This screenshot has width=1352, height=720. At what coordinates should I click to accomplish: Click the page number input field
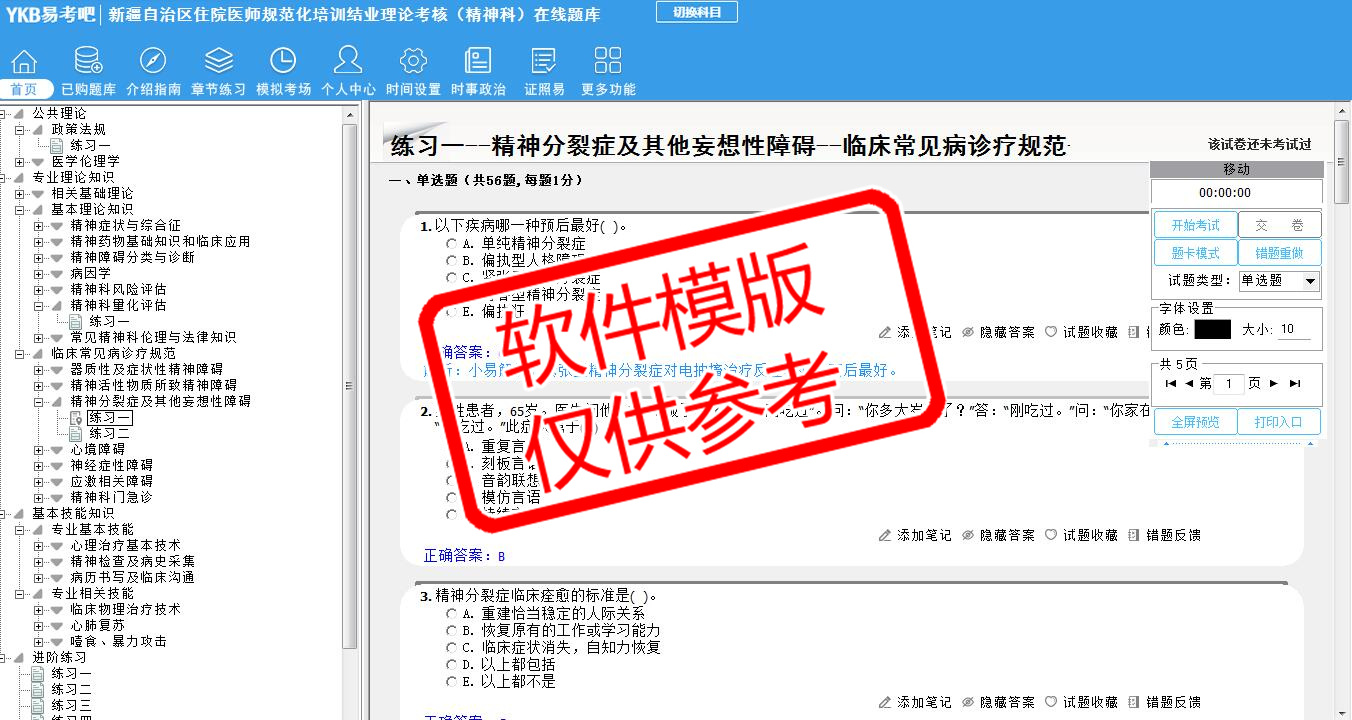pos(1229,384)
